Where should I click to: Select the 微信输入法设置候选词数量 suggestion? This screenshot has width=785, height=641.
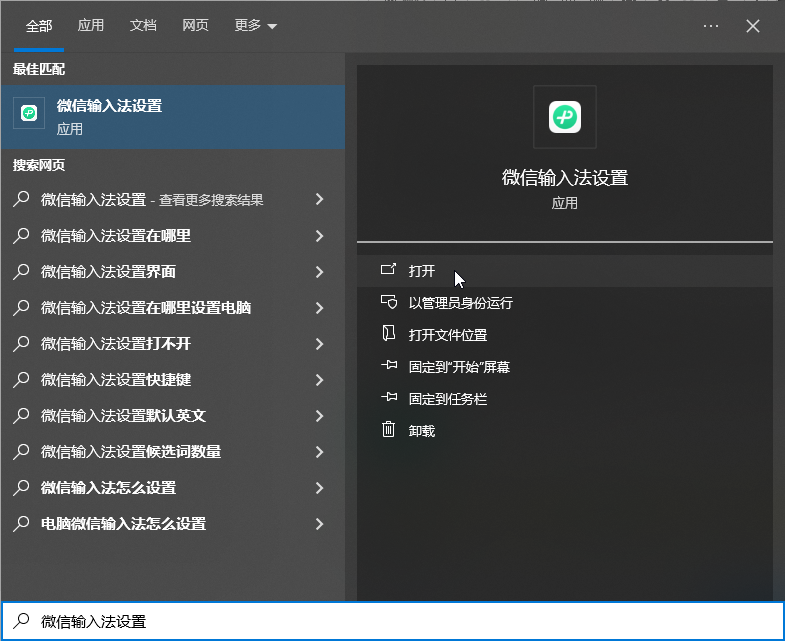[x=130, y=452]
